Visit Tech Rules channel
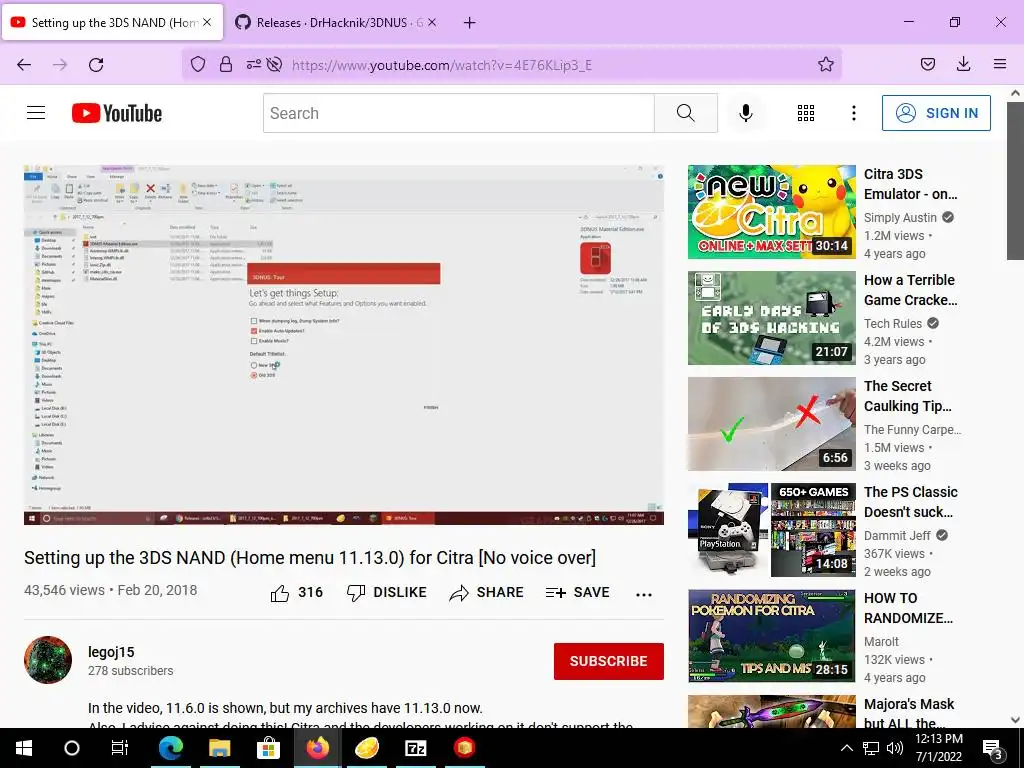This screenshot has height=768, width=1024. [893, 323]
